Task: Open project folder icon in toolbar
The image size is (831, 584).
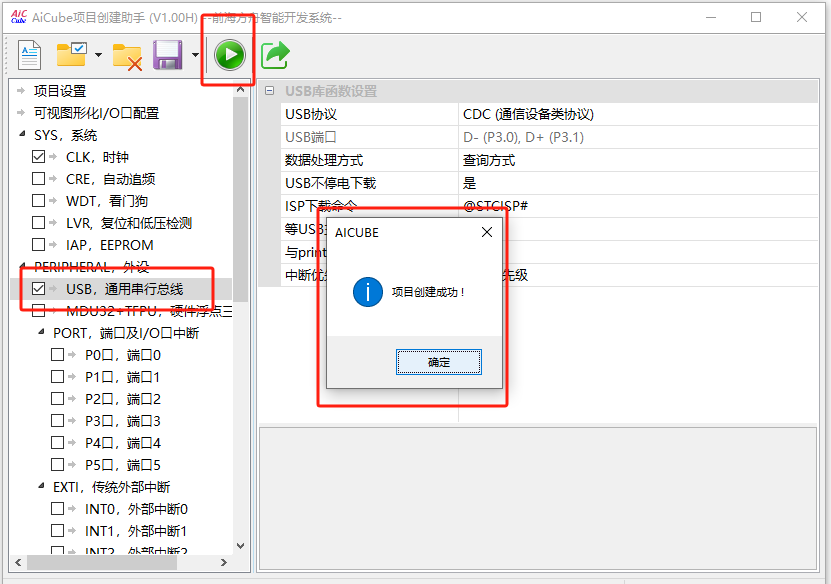Action: tap(72, 54)
